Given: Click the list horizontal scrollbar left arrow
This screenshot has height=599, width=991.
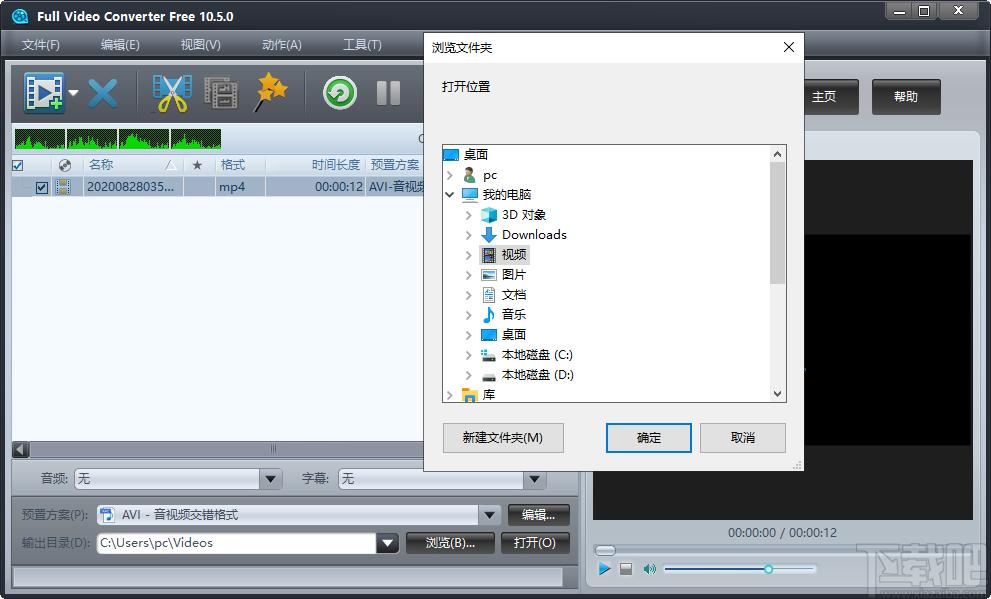Looking at the screenshot, I should pos(20,449).
